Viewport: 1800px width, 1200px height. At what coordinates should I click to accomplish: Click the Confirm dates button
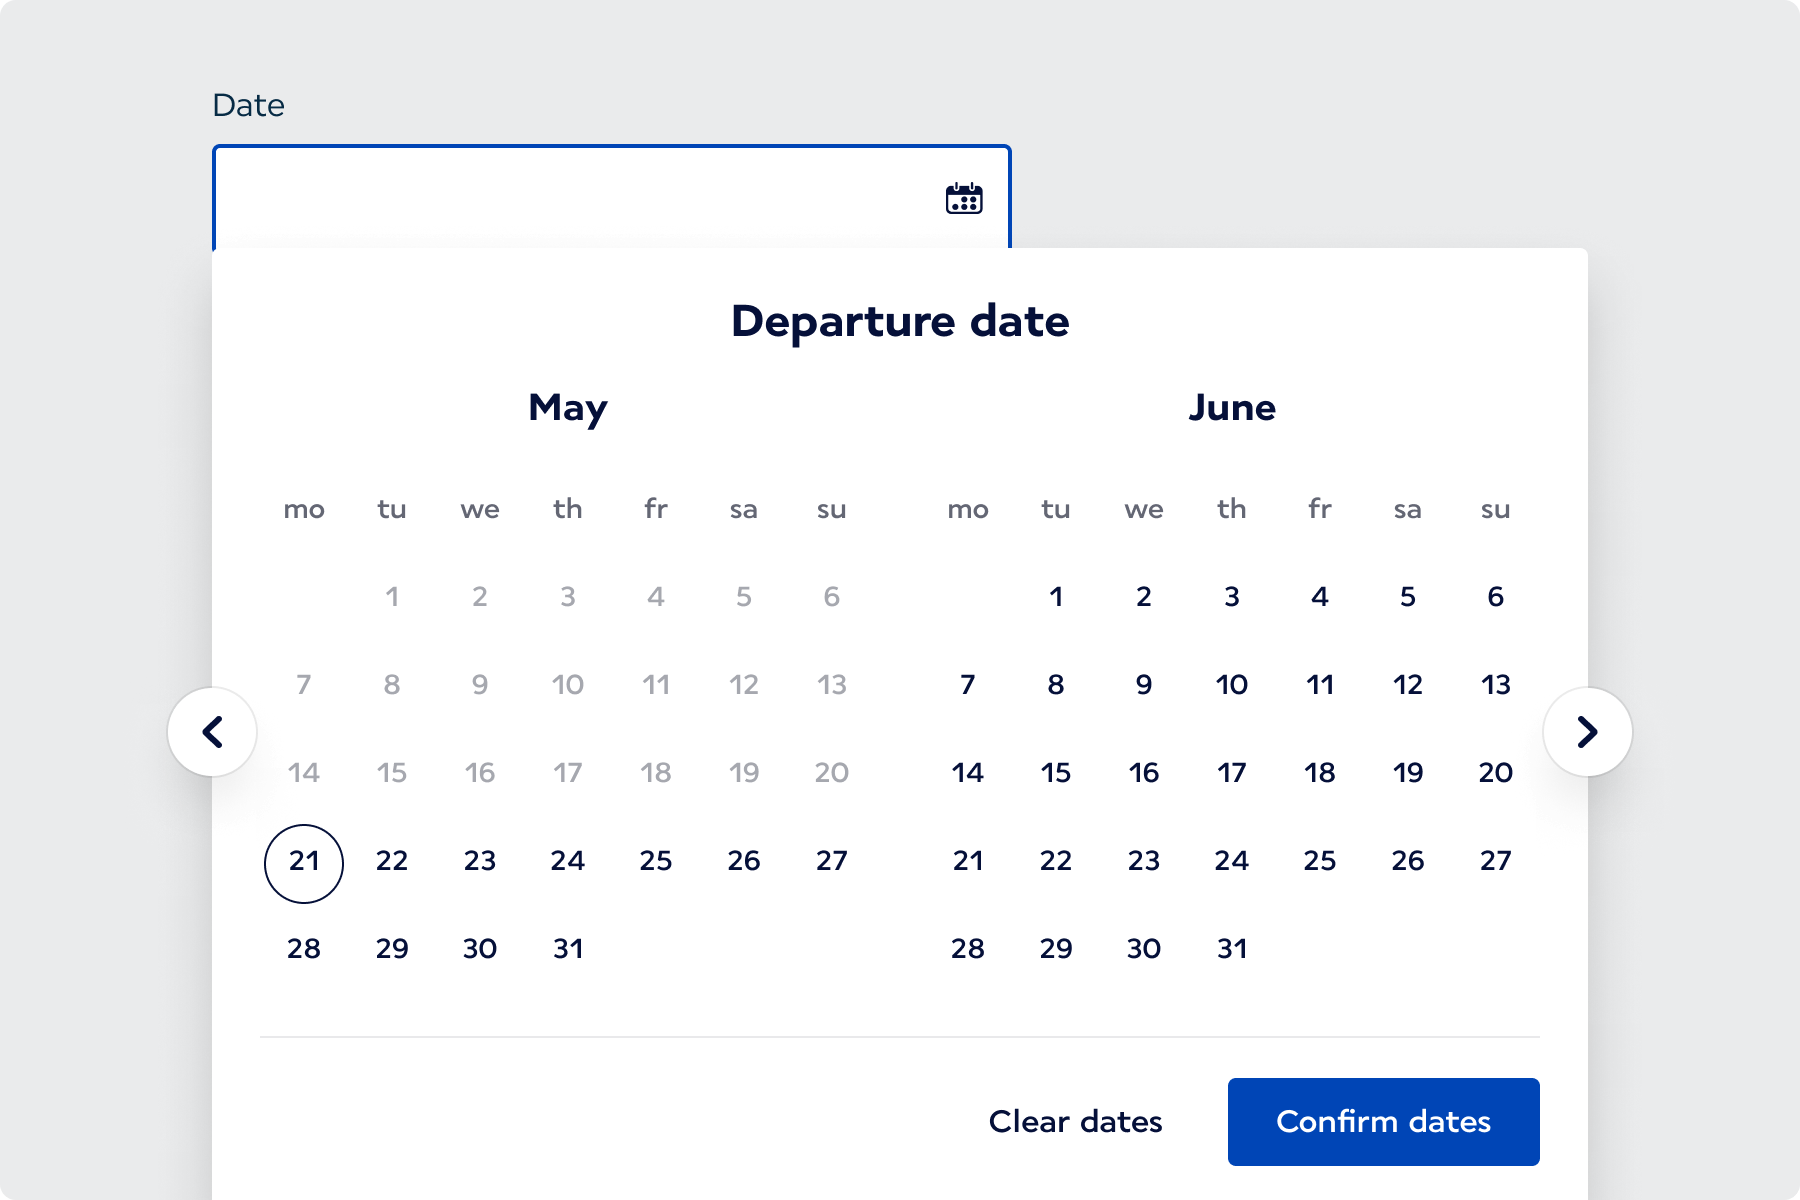point(1384,1122)
